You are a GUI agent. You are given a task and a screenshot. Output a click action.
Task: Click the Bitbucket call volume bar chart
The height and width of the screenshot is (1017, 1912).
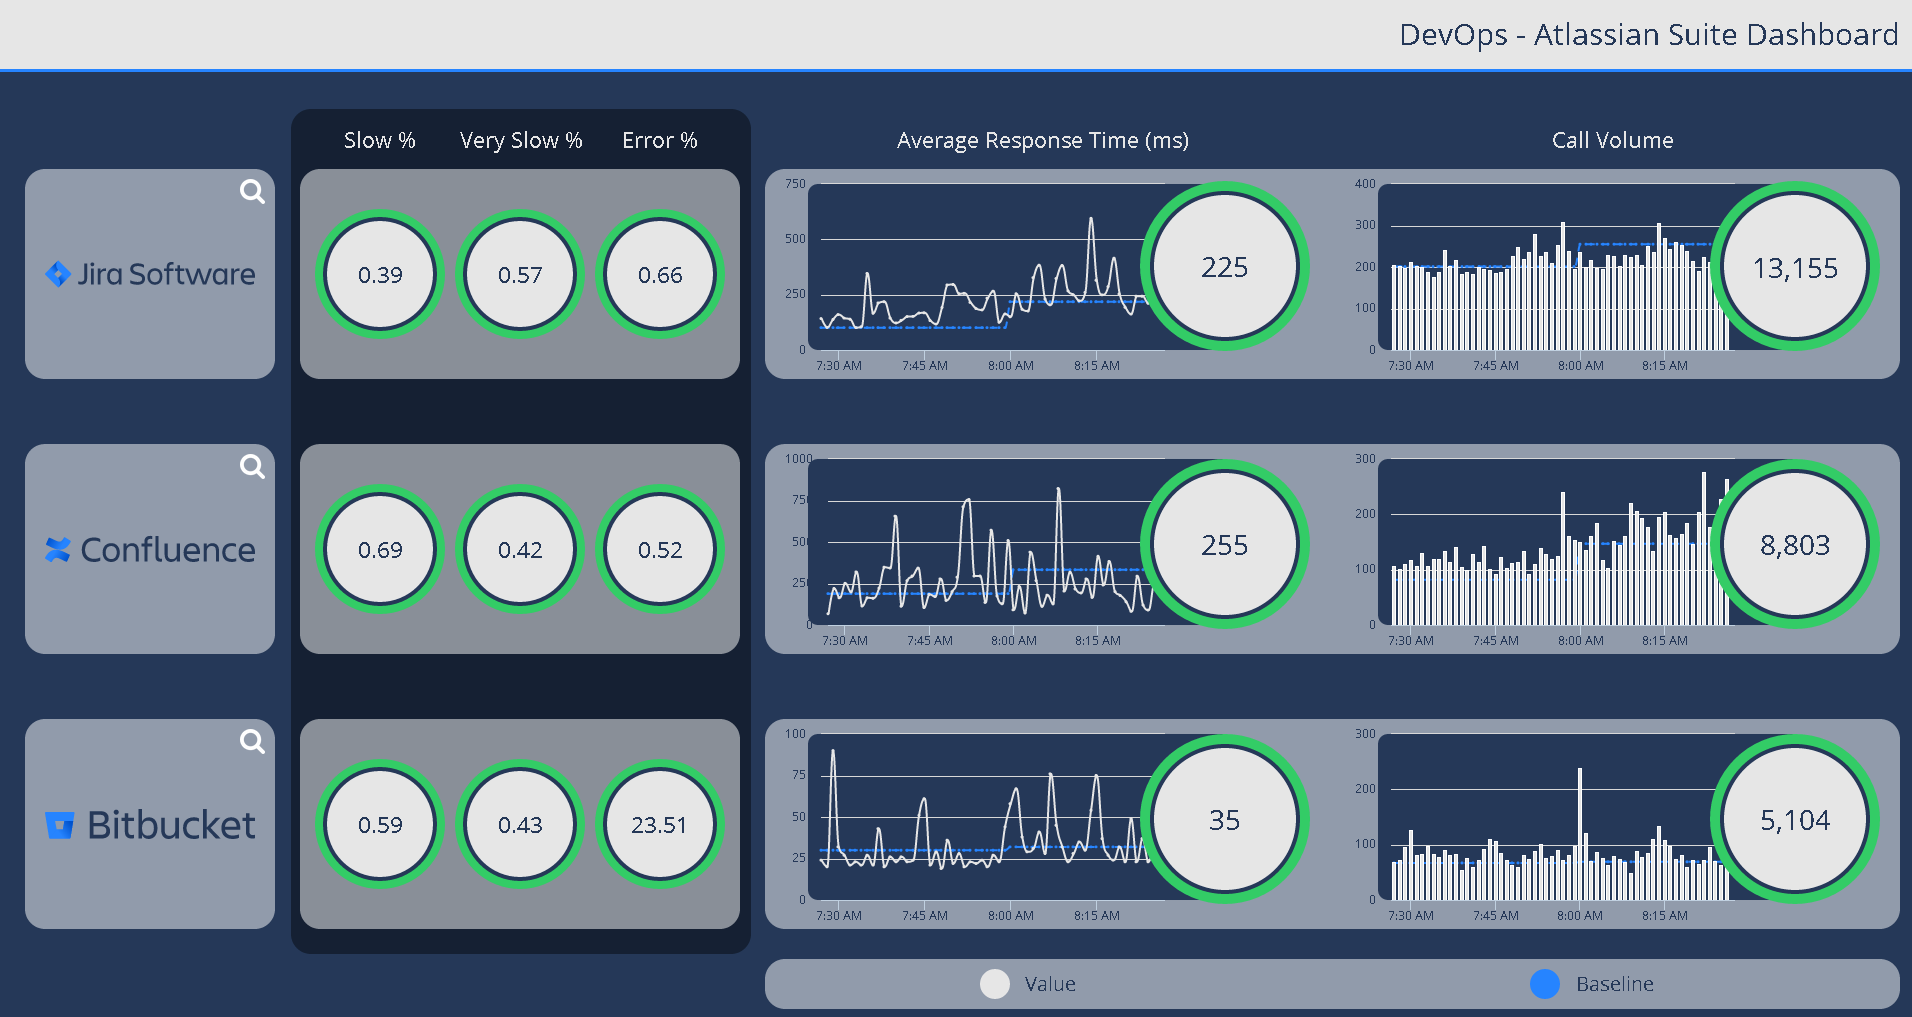1550,817
